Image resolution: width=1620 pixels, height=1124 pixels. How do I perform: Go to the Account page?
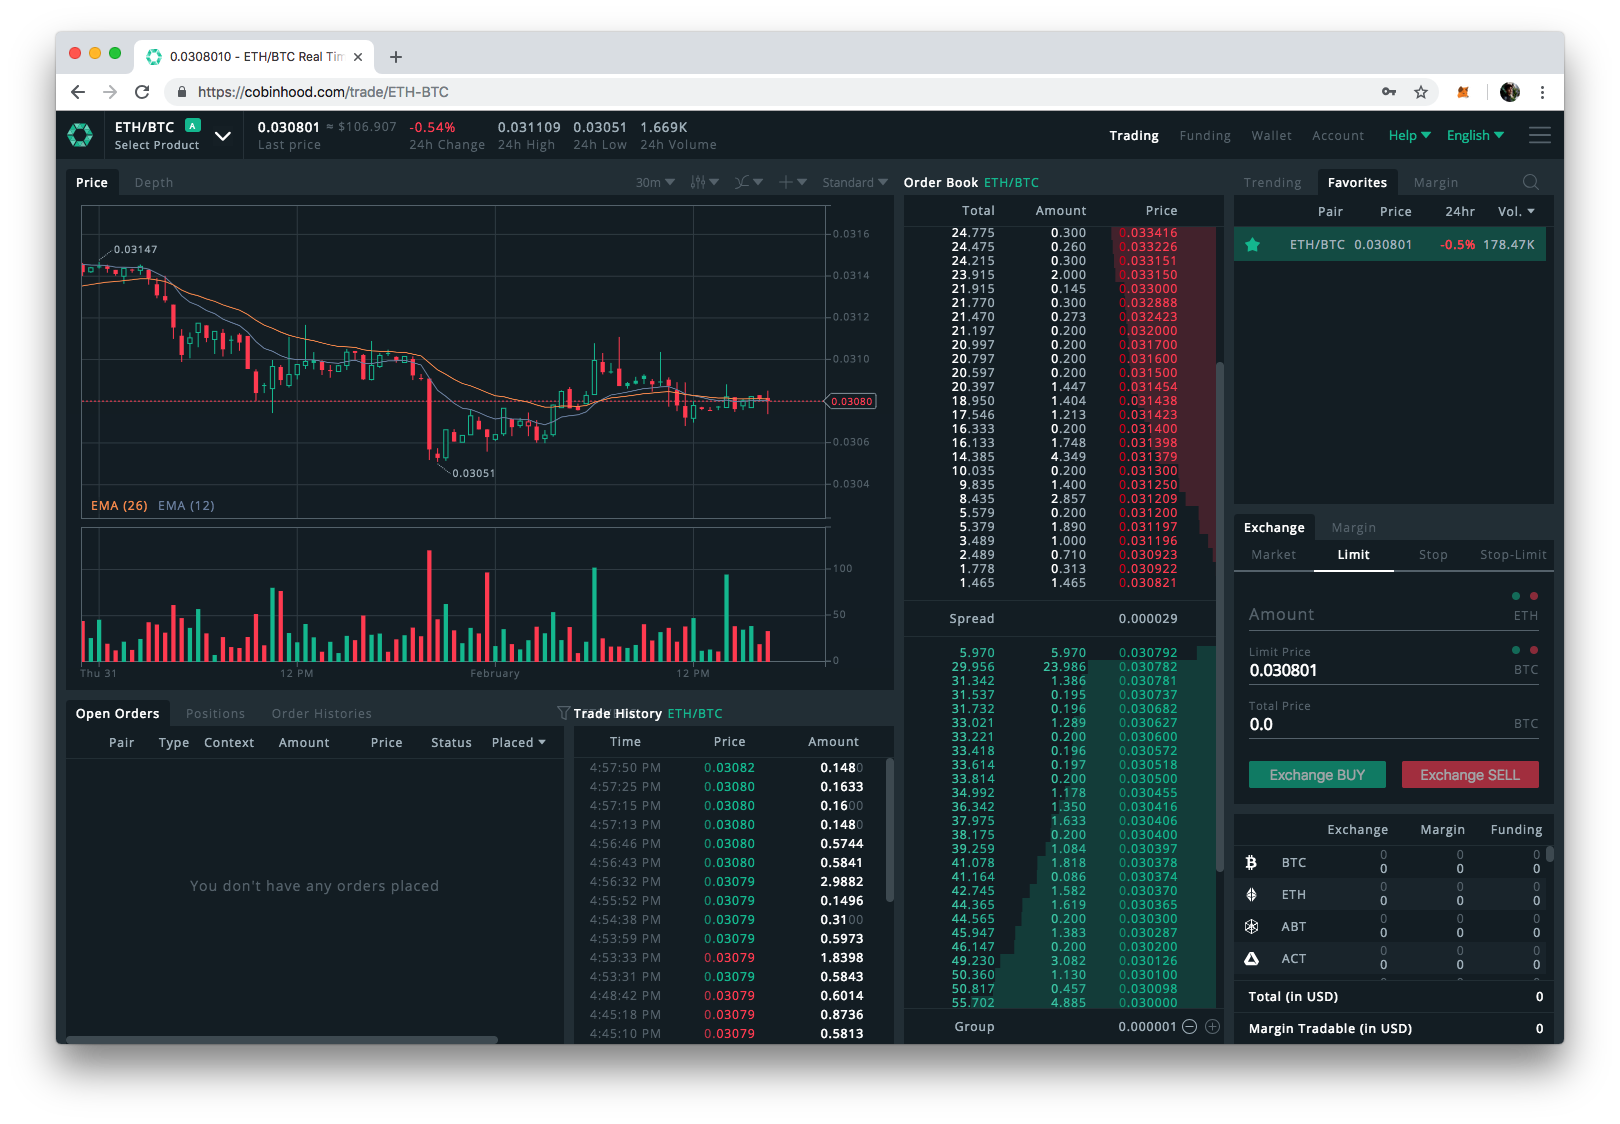point(1337,135)
